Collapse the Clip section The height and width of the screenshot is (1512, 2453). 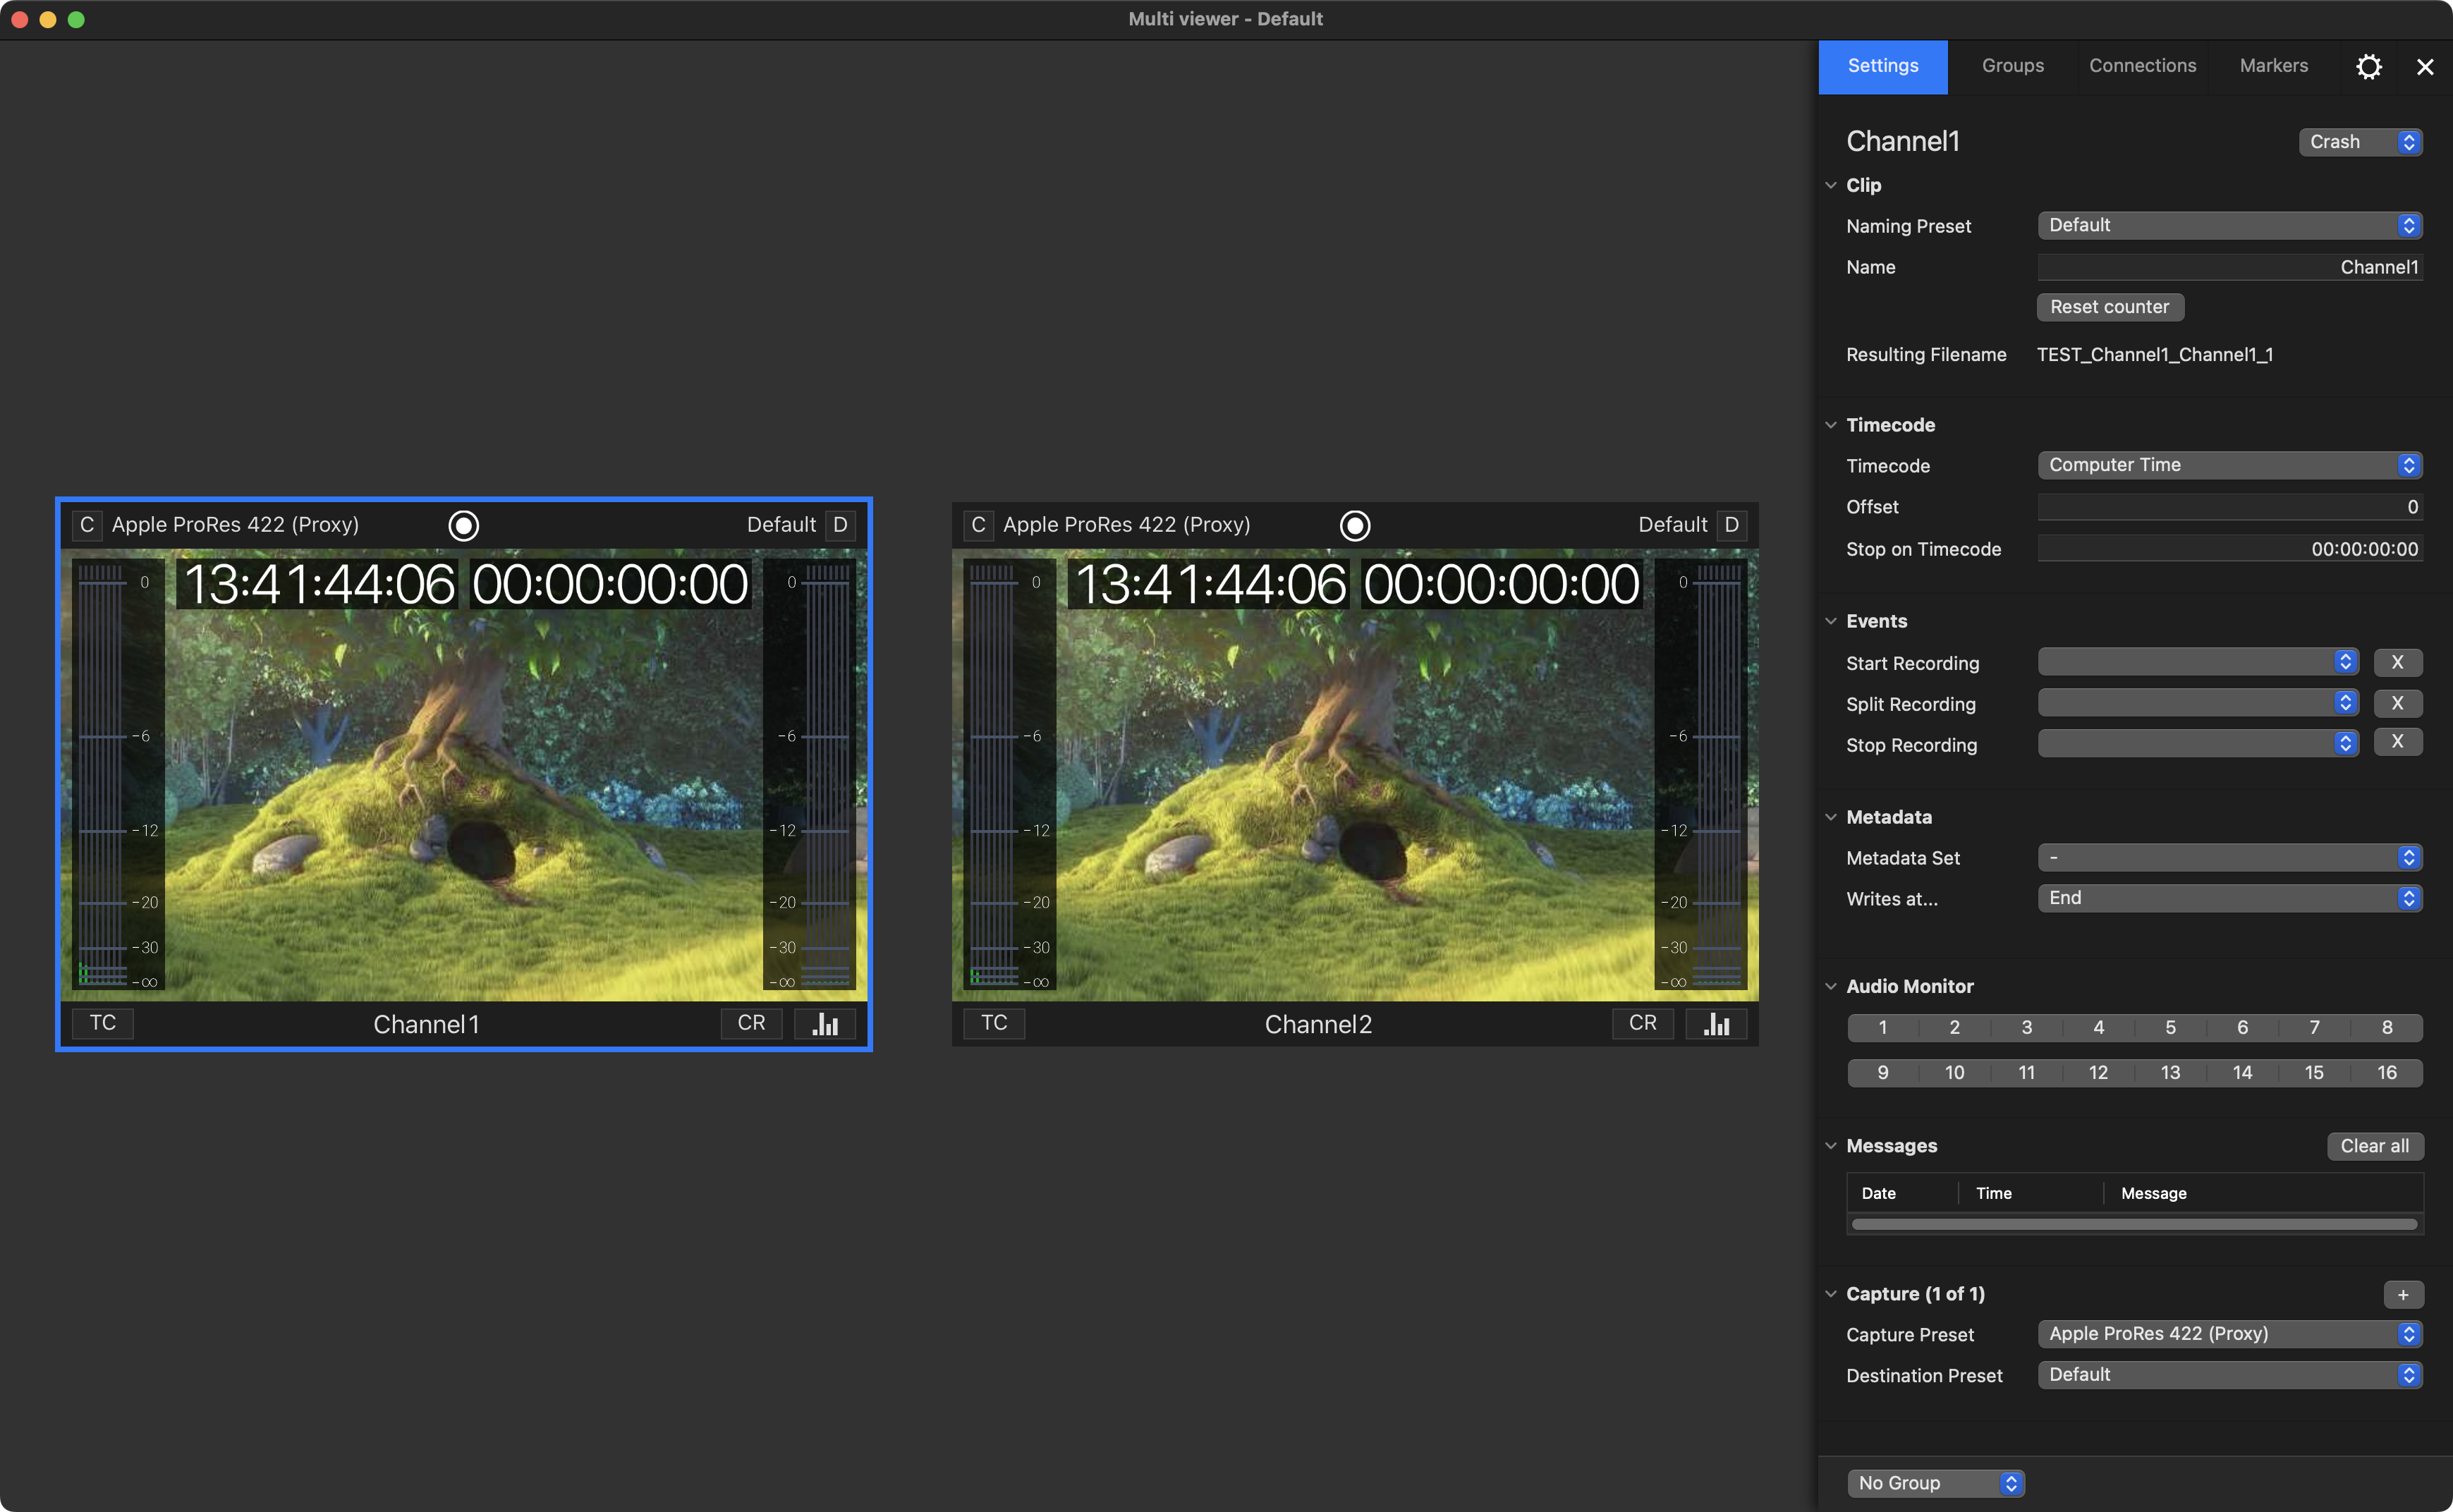(x=1831, y=185)
